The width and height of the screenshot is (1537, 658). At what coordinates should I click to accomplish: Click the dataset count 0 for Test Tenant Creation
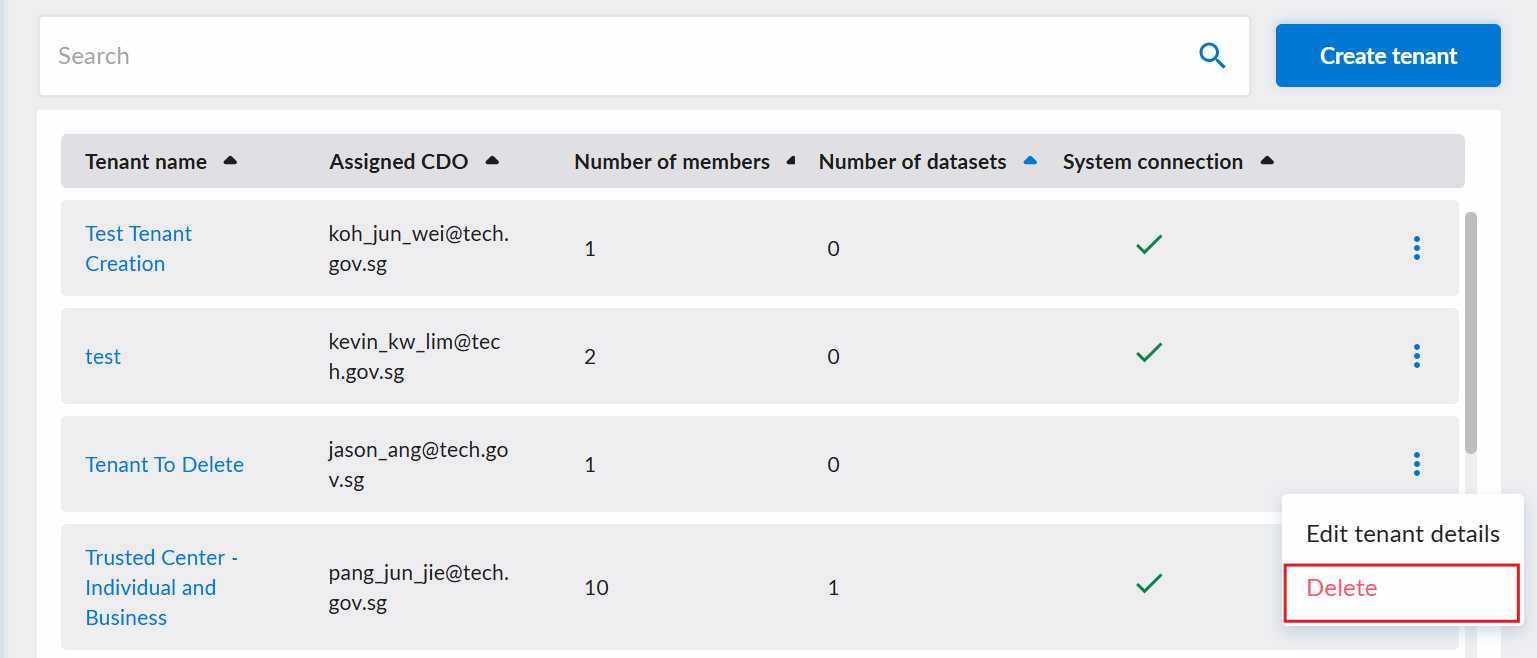pos(833,249)
